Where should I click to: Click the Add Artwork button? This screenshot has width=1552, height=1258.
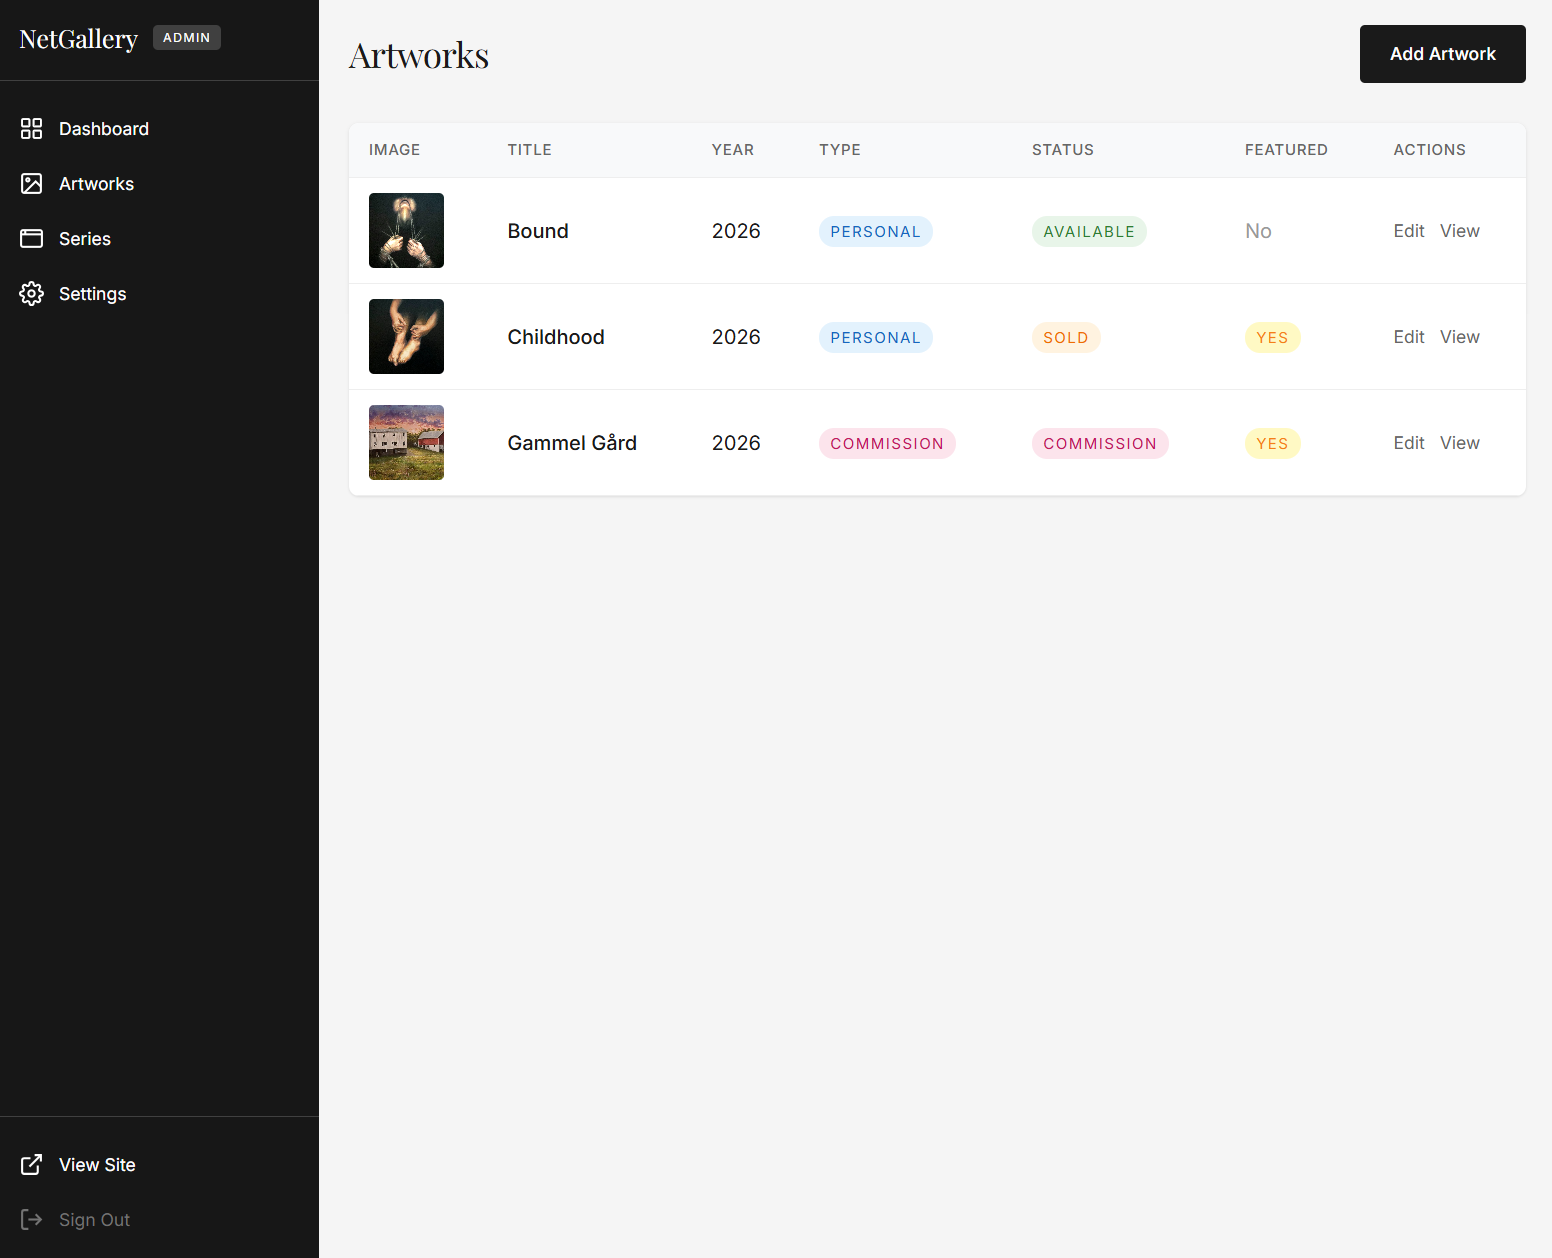1442,54
